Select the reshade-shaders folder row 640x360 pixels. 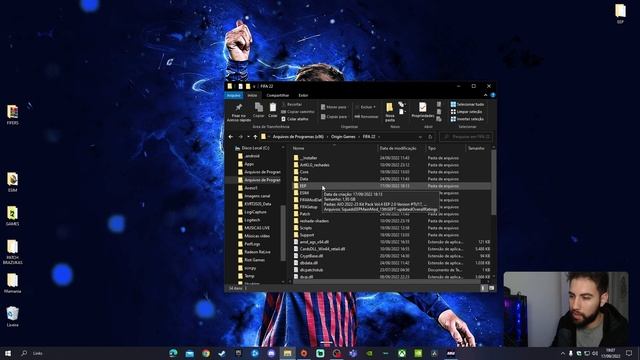point(391,221)
